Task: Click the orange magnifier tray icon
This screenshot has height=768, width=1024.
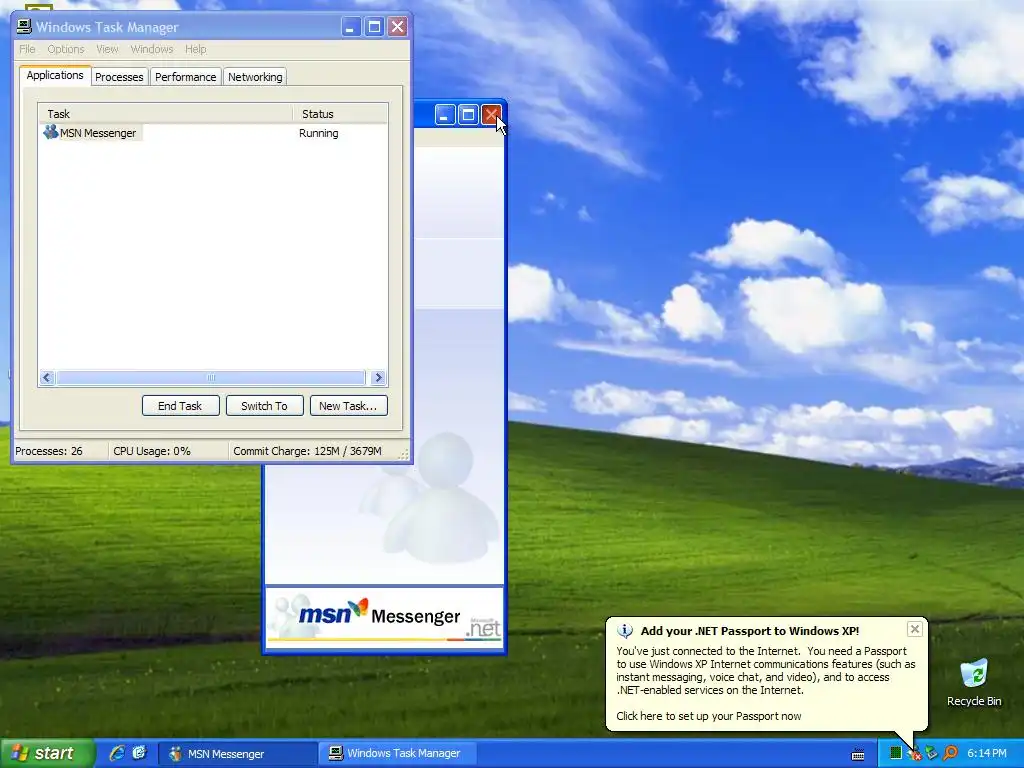Action: [x=950, y=753]
